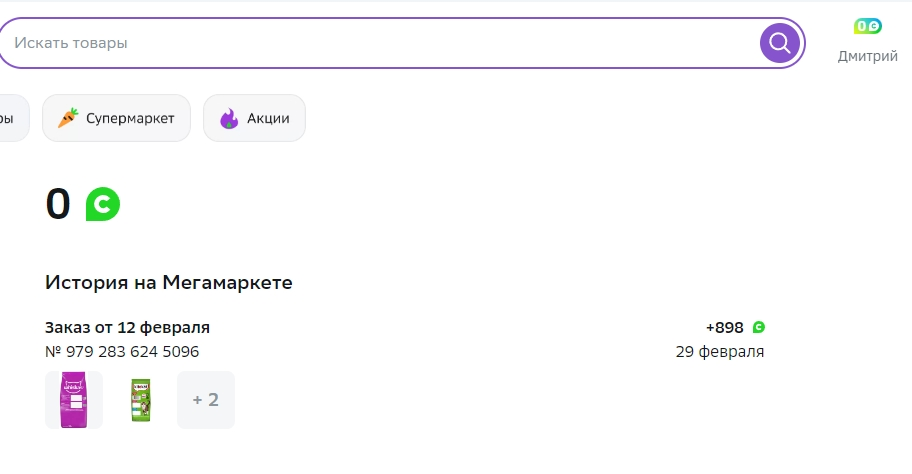Expand the +2 more items tile

(206, 400)
